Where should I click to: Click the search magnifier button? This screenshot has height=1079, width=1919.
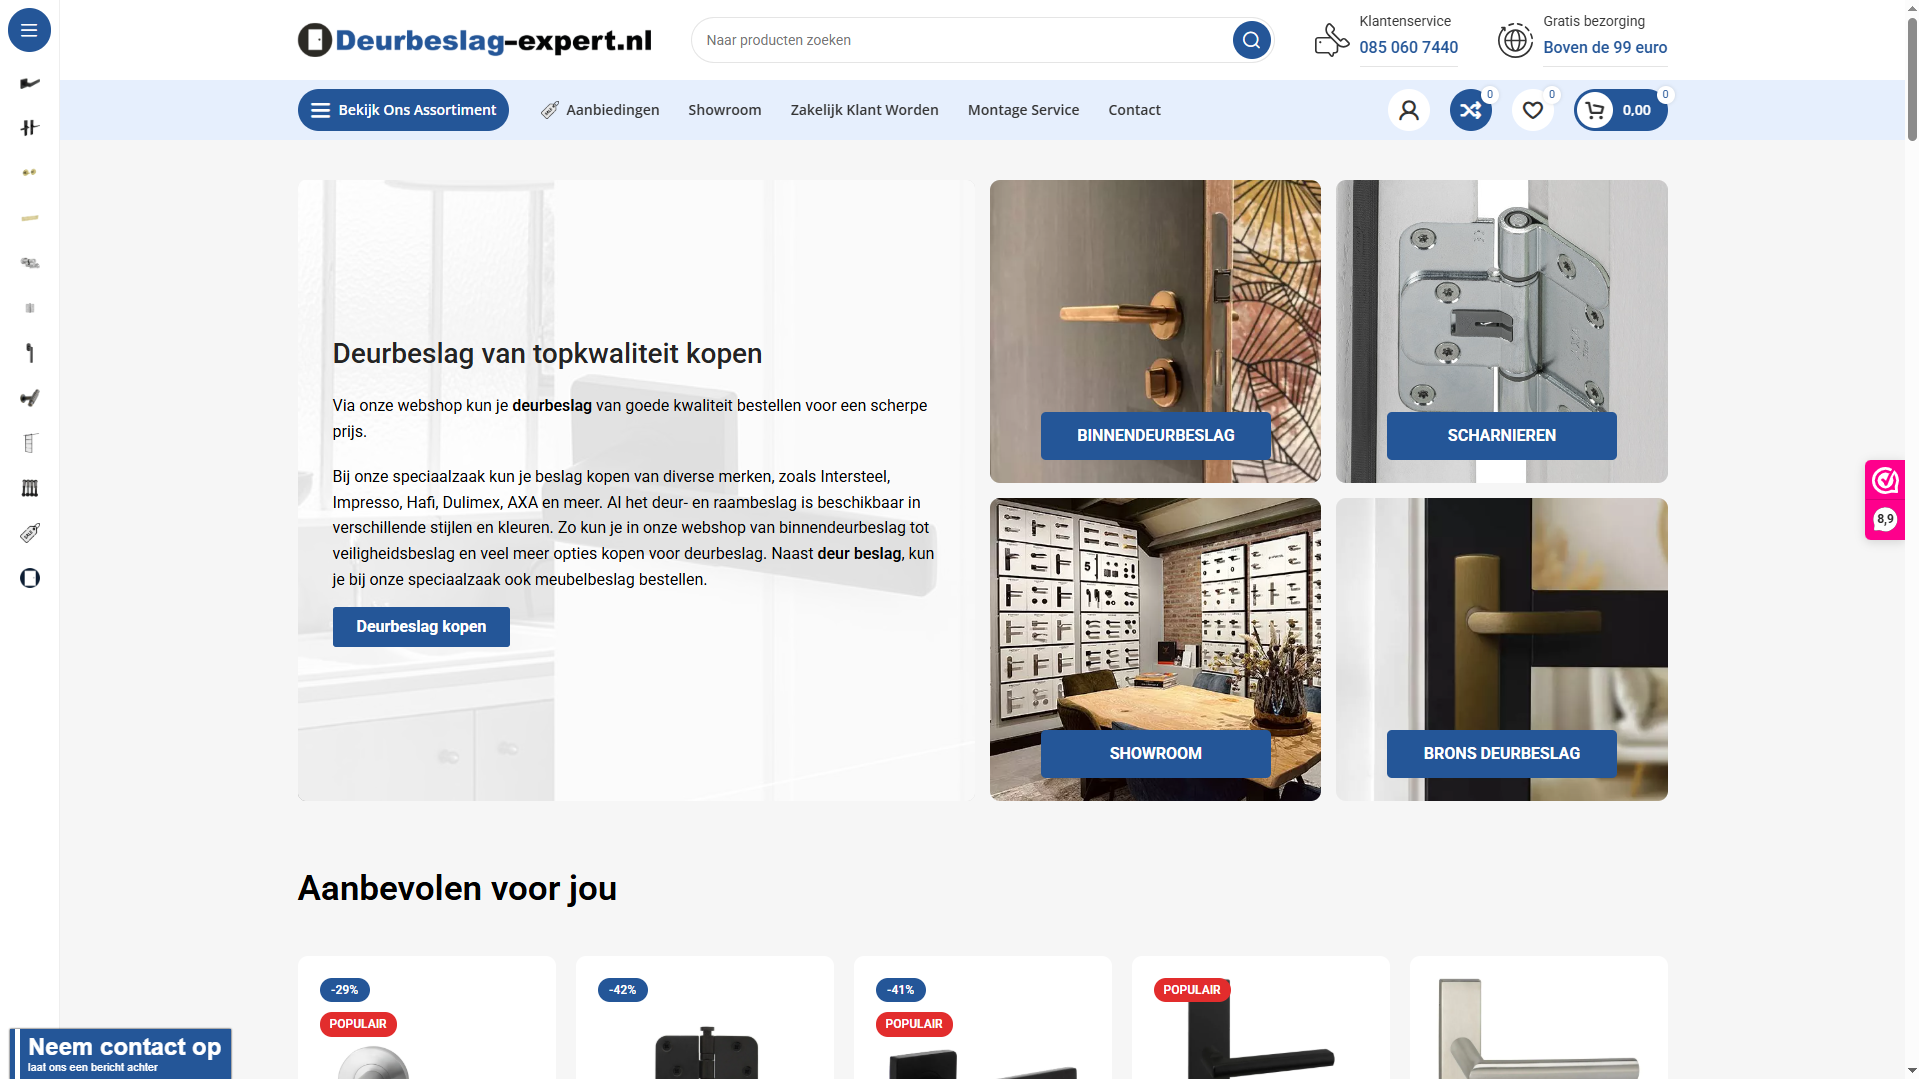point(1251,40)
